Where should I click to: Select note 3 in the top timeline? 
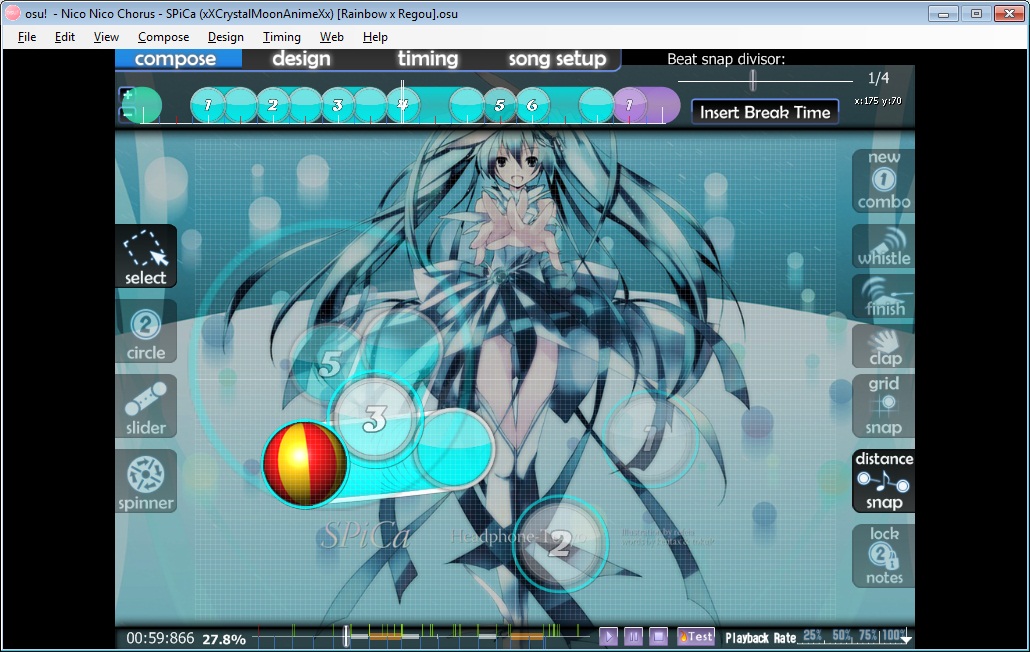(x=337, y=105)
